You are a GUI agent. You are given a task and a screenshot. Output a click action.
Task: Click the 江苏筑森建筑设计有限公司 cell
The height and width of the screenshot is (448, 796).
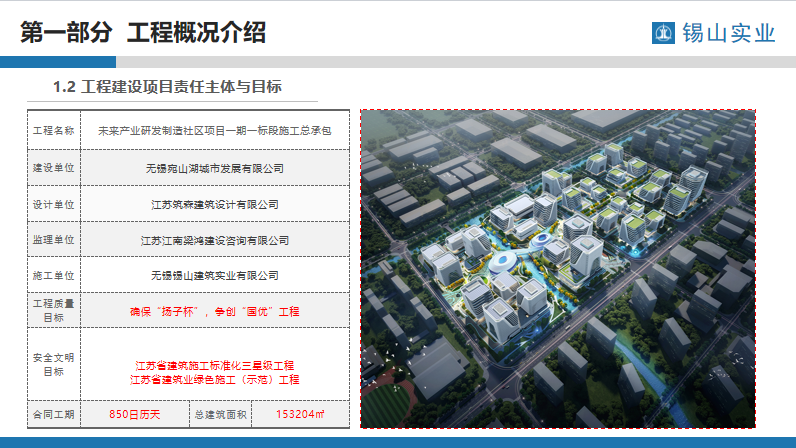pos(214,203)
